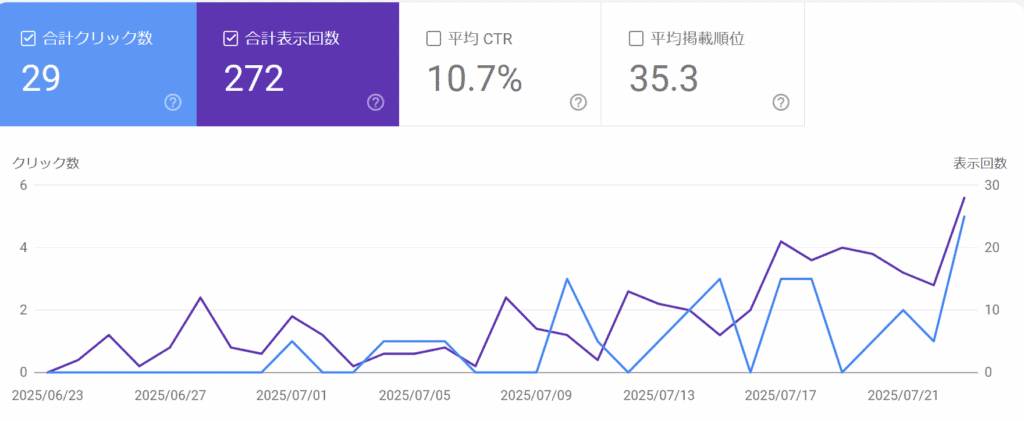Click the purple impressions peak at chart's end
The width and height of the screenshot is (1024, 421).
point(964,197)
